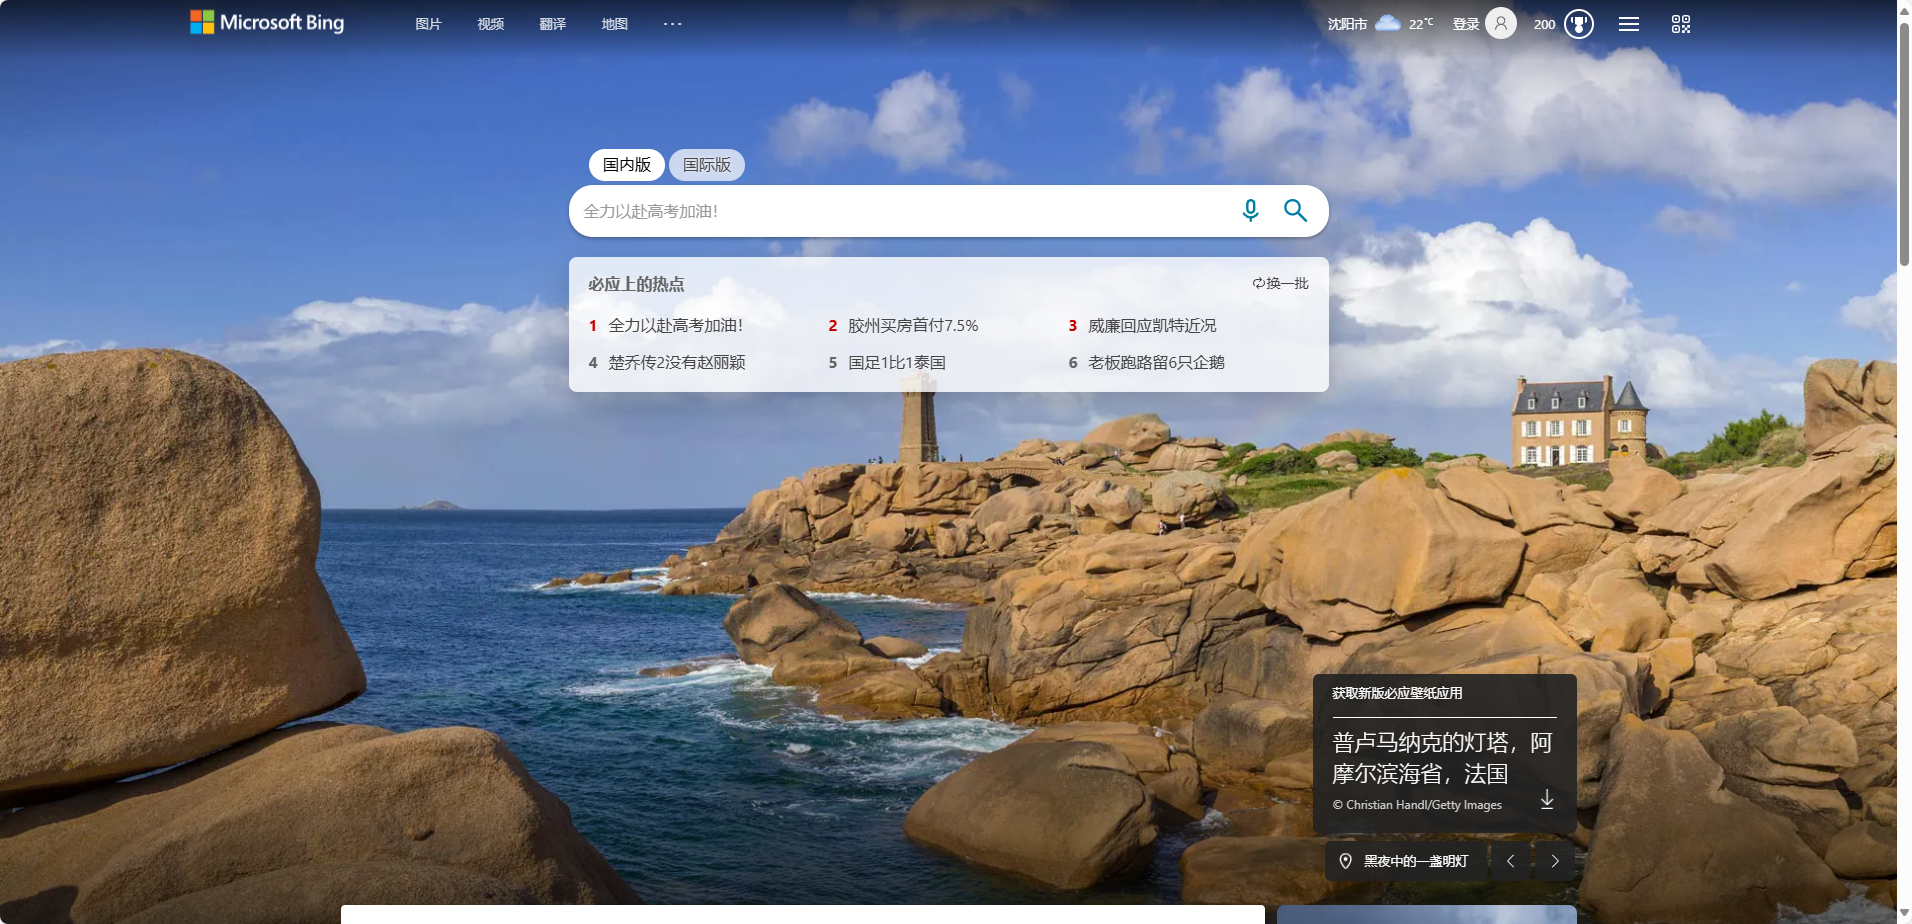Click the location pin icon
This screenshot has width=1912, height=924.
[1346, 861]
